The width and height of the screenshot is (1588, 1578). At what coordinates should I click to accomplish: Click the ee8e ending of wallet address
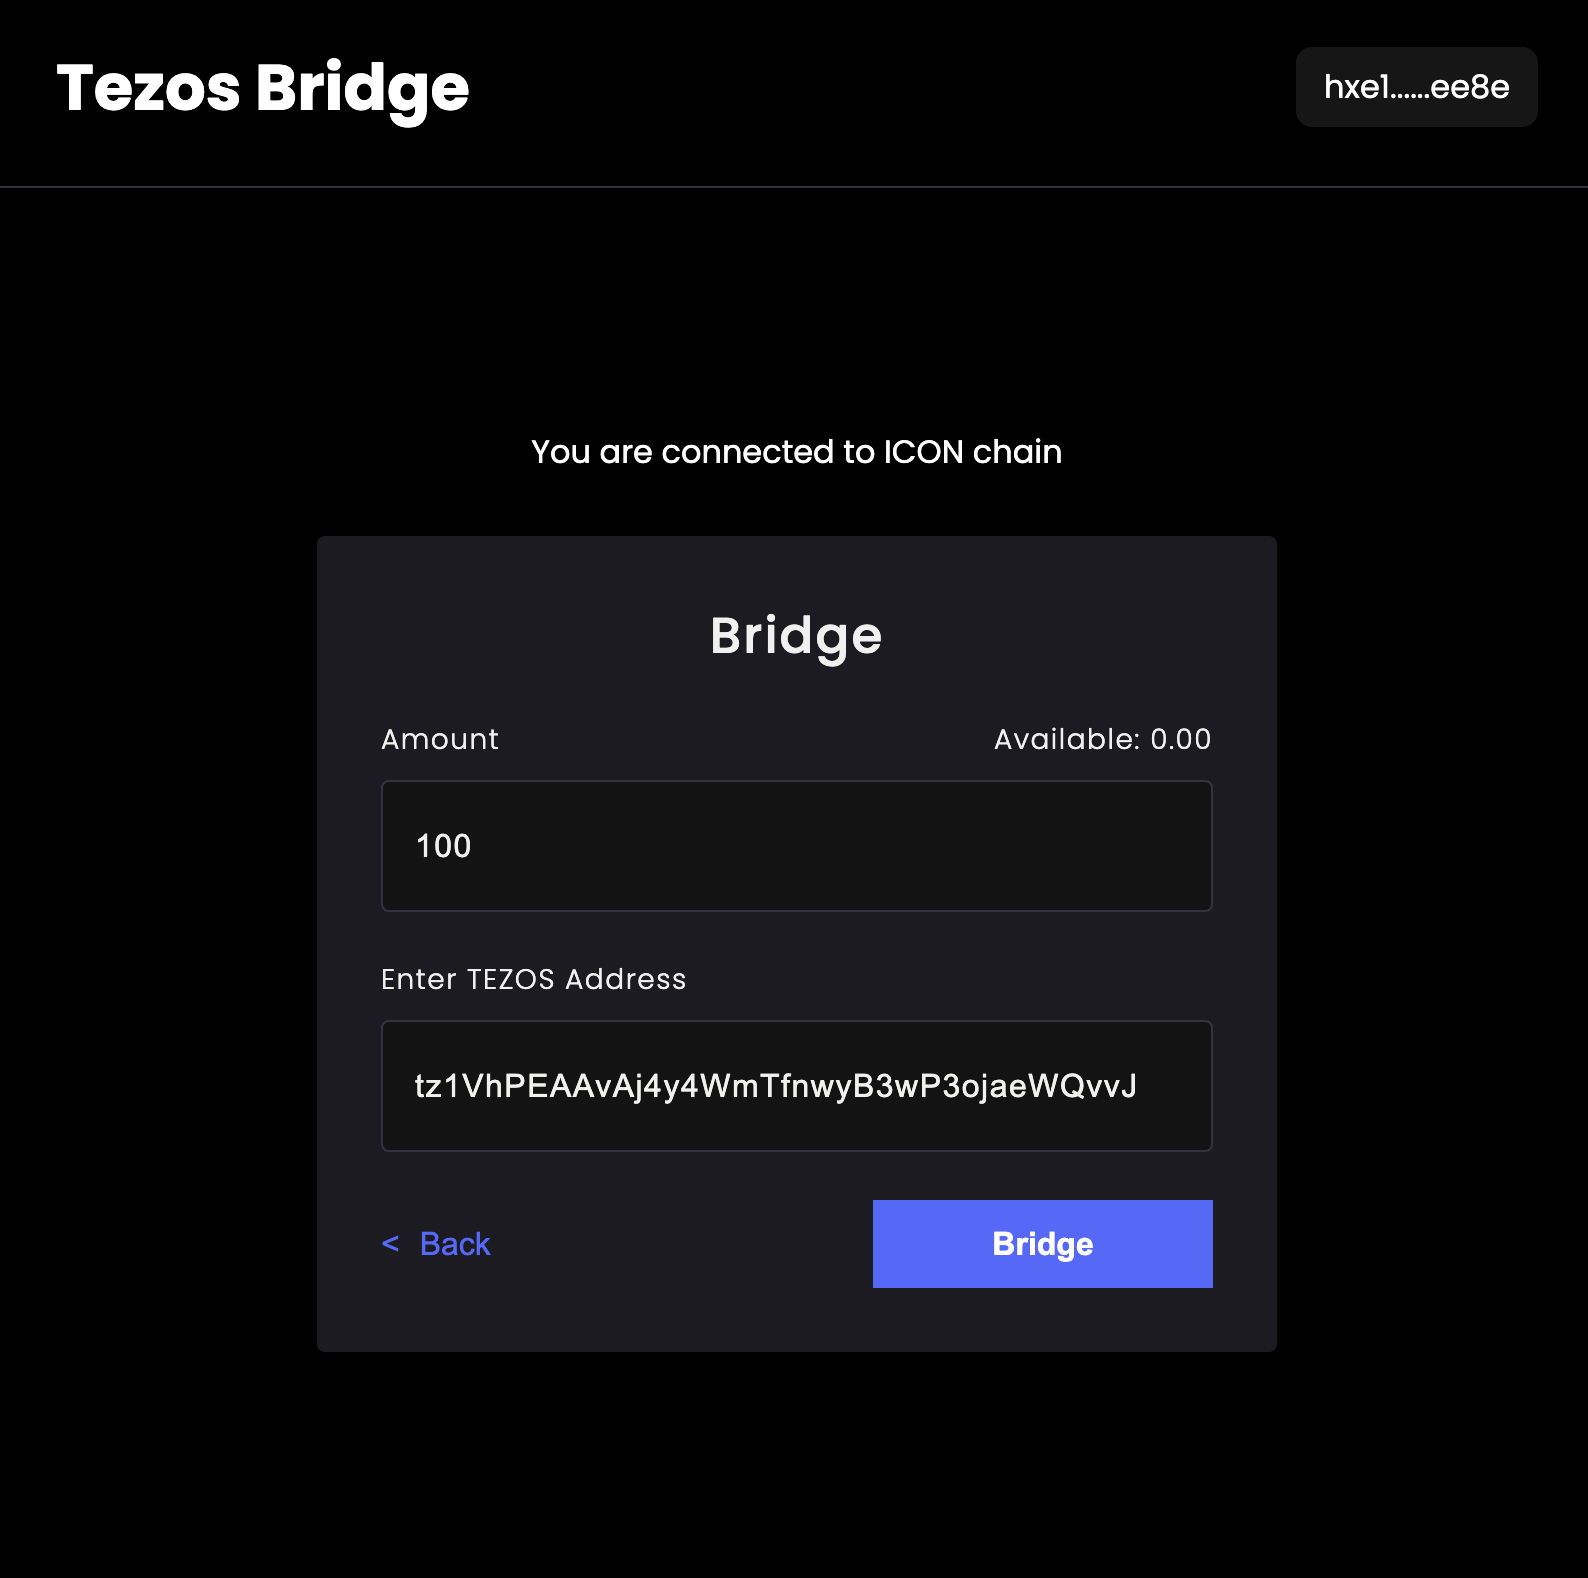(1469, 87)
